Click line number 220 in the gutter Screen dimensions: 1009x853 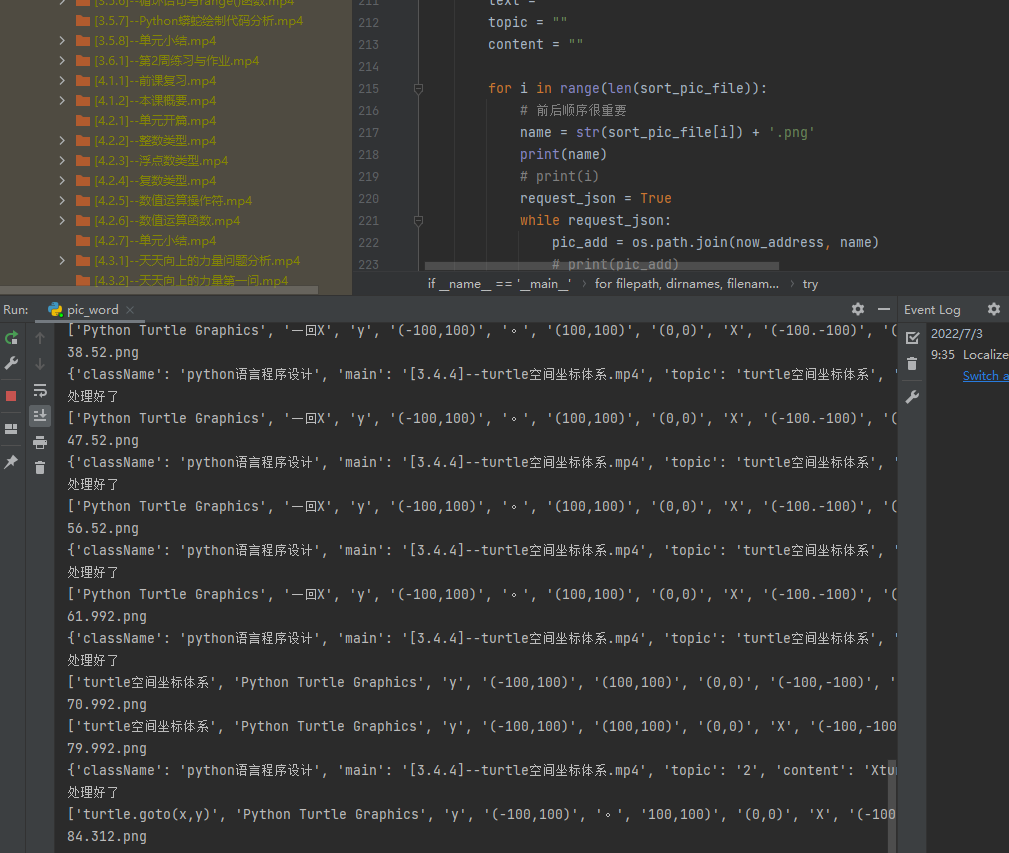click(368, 199)
